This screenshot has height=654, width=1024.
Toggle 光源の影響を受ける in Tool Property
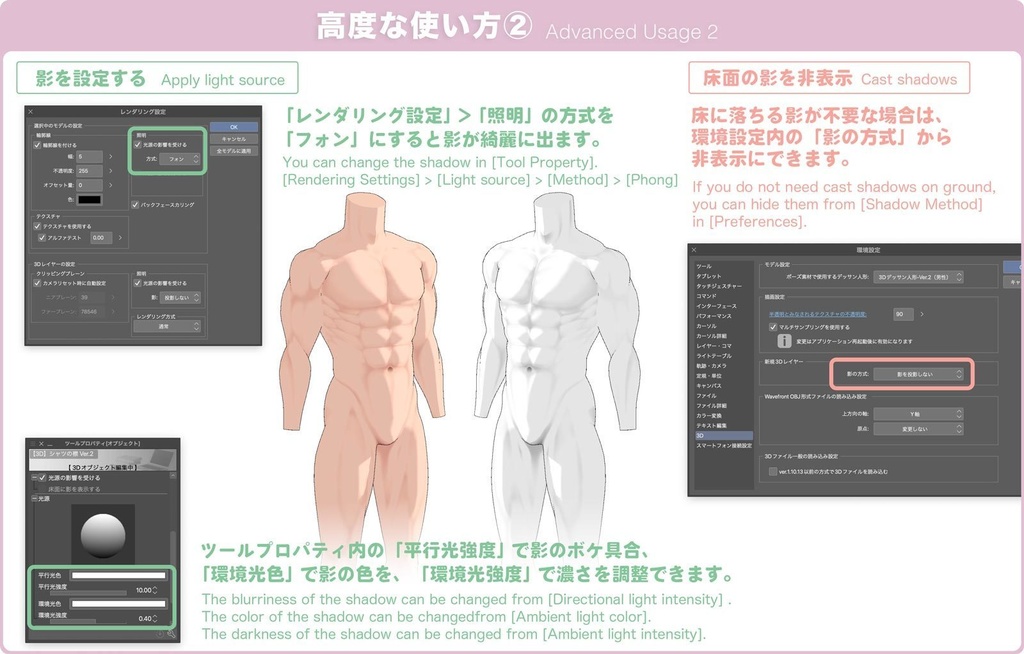pyautogui.click(x=42, y=478)
